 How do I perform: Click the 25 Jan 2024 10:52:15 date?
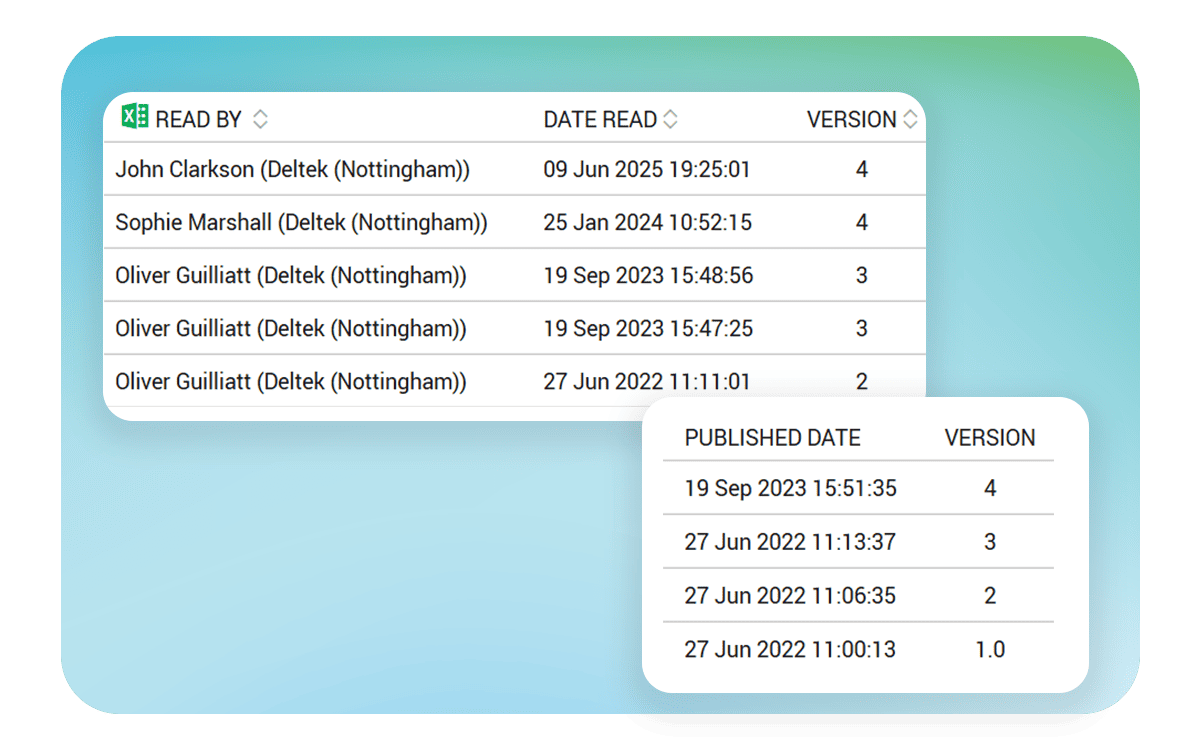(647, 223)
